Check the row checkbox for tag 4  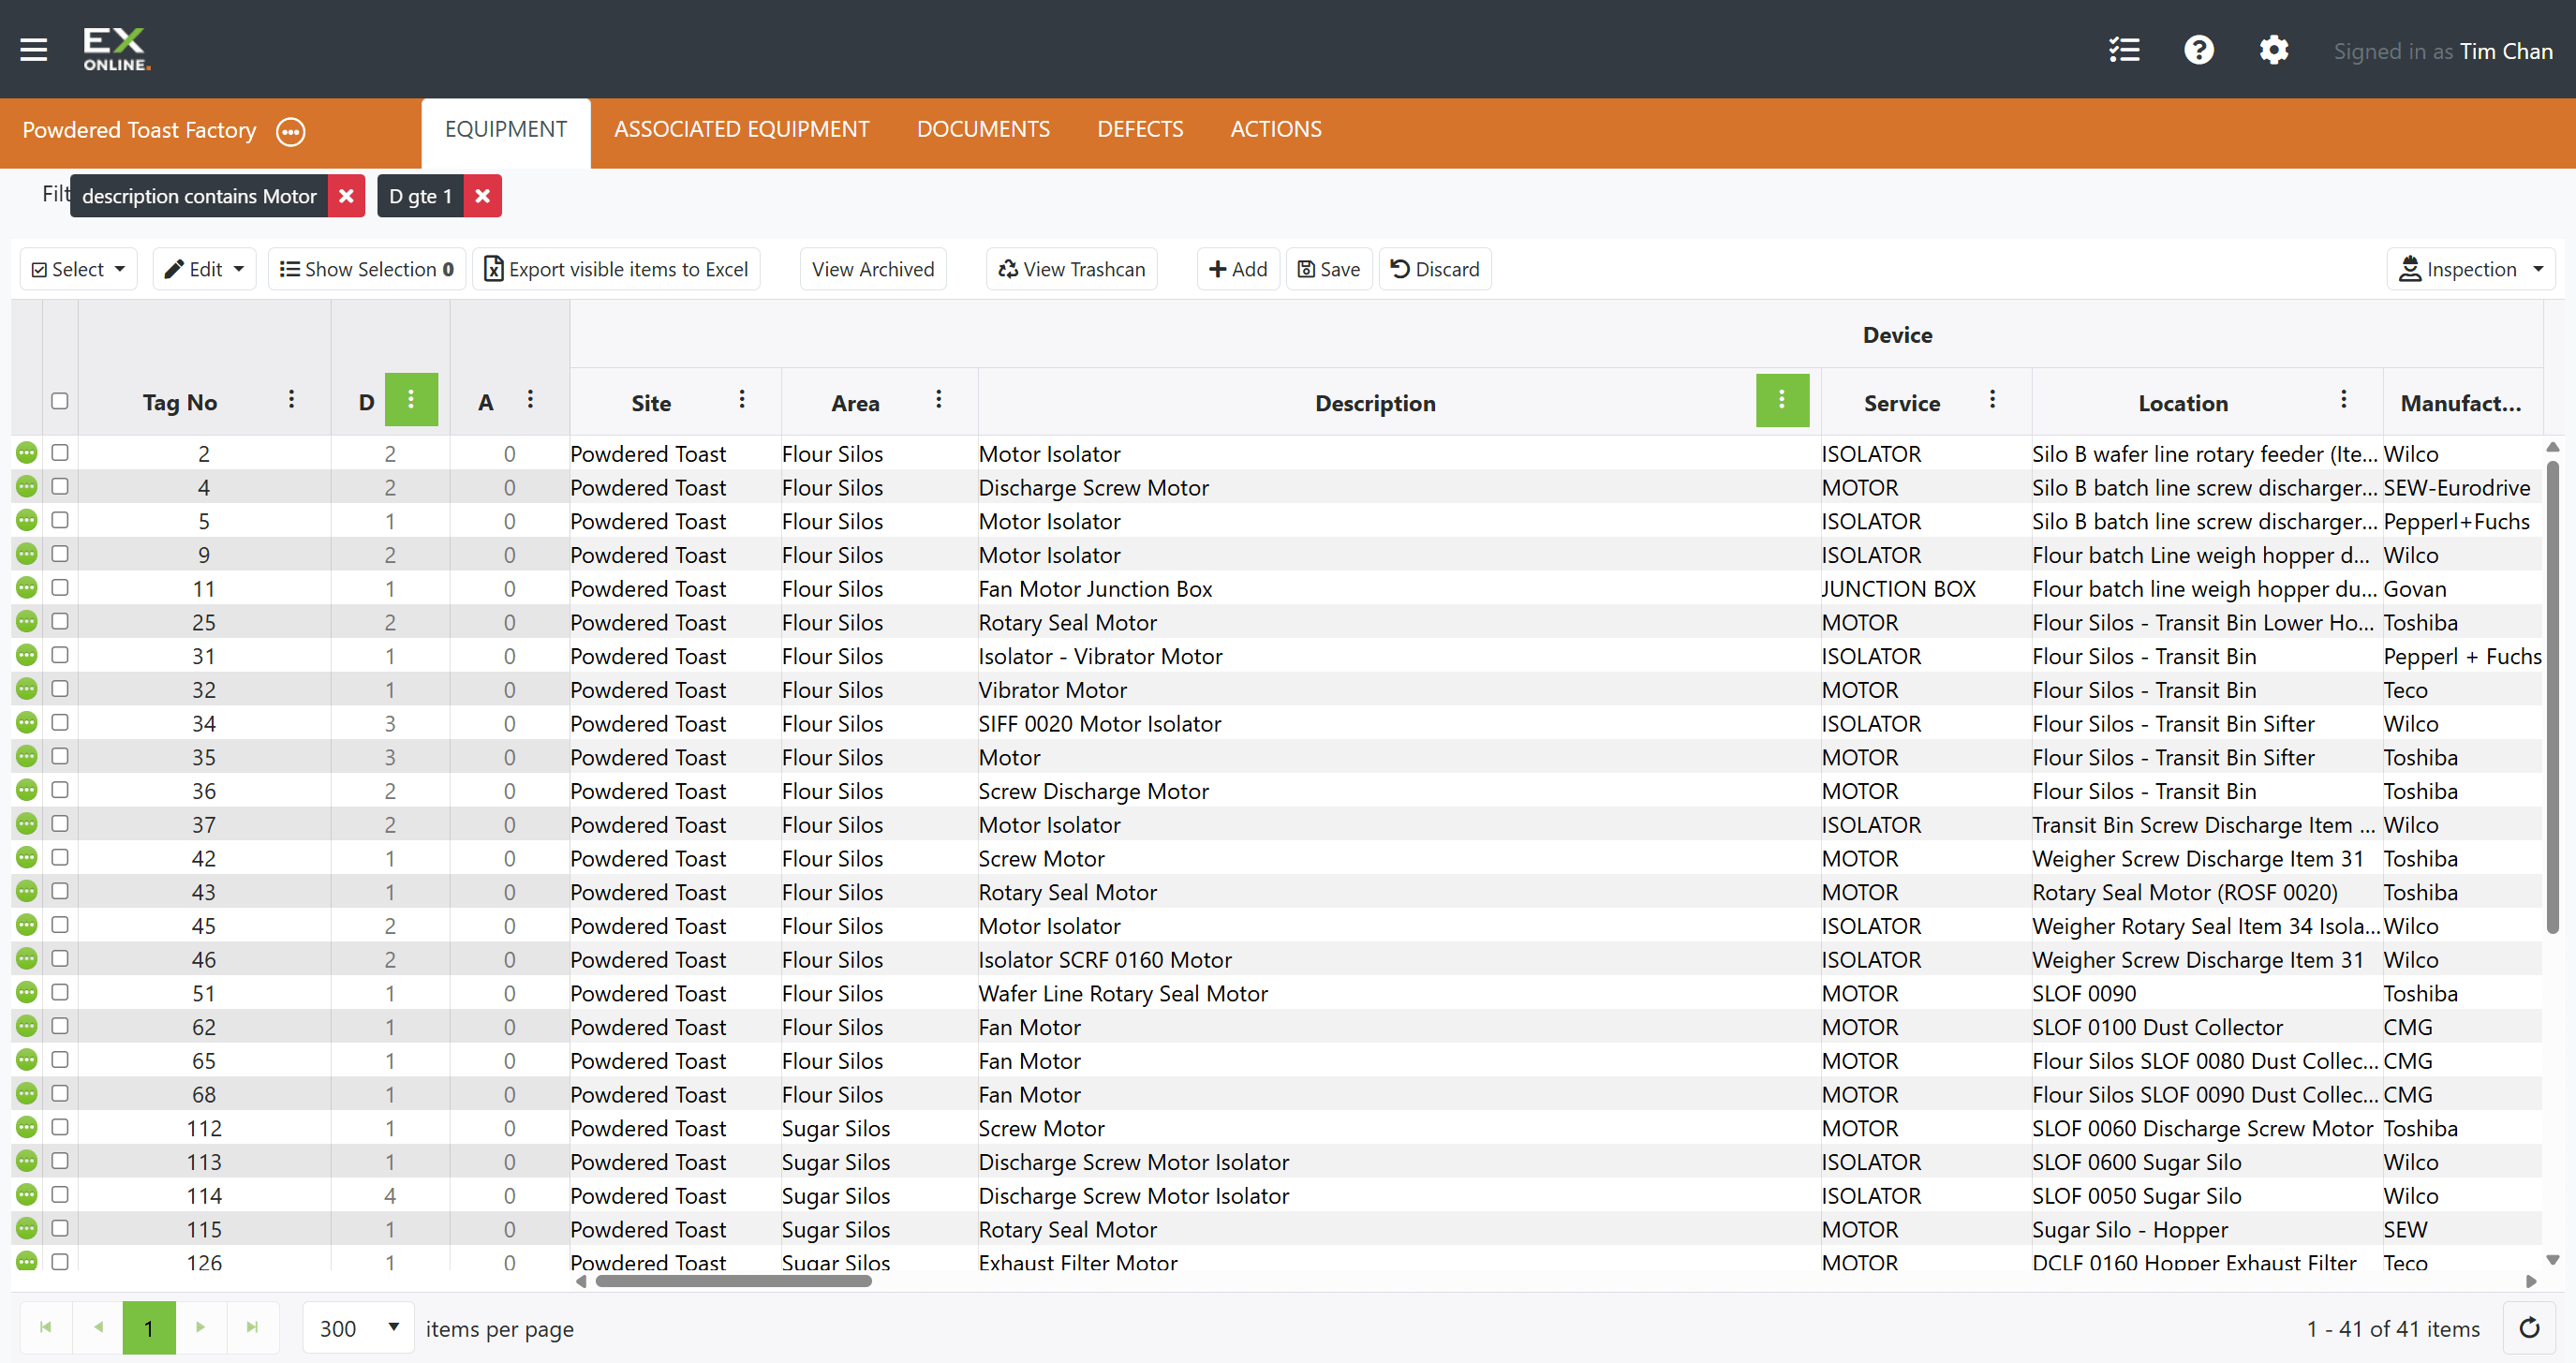point(60,486)
